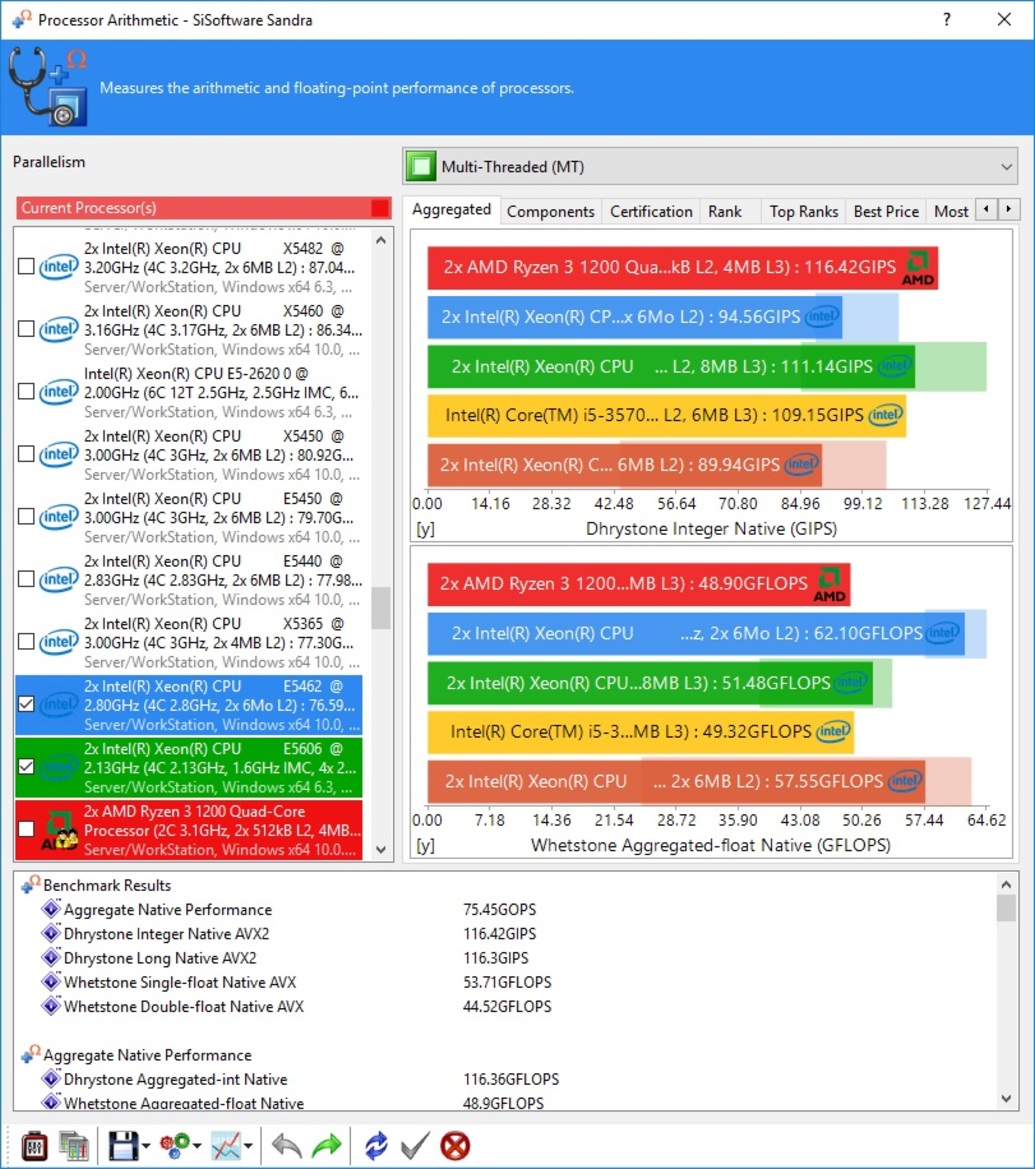Click the Intel logo beside Xeon X5482

coord(58,267)
